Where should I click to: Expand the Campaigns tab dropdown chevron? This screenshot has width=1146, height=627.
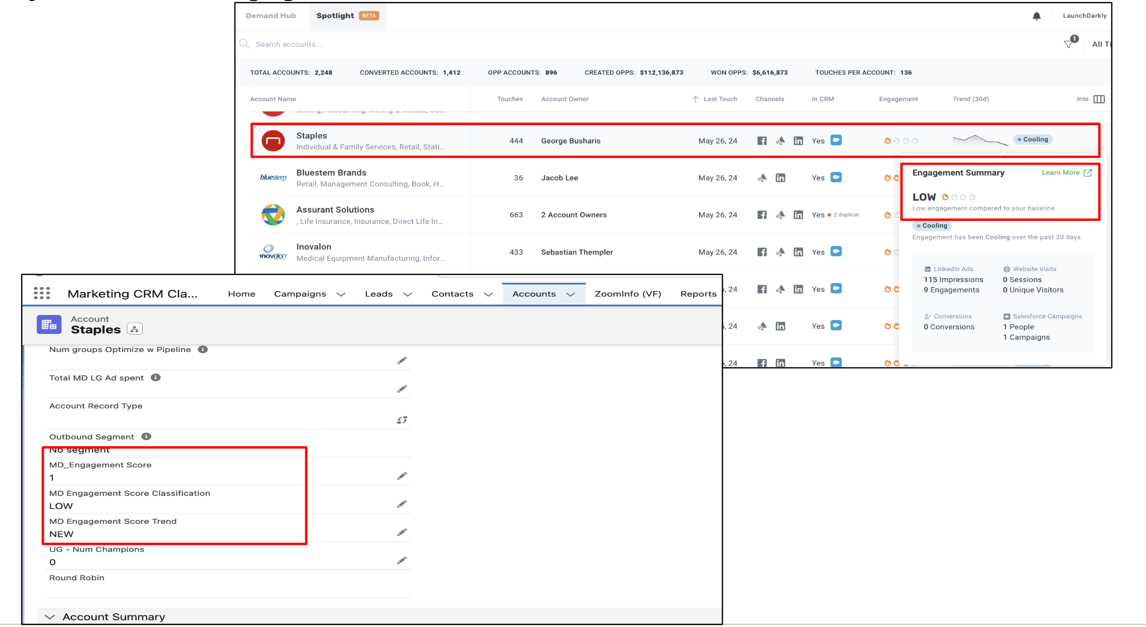coord(341,295)
